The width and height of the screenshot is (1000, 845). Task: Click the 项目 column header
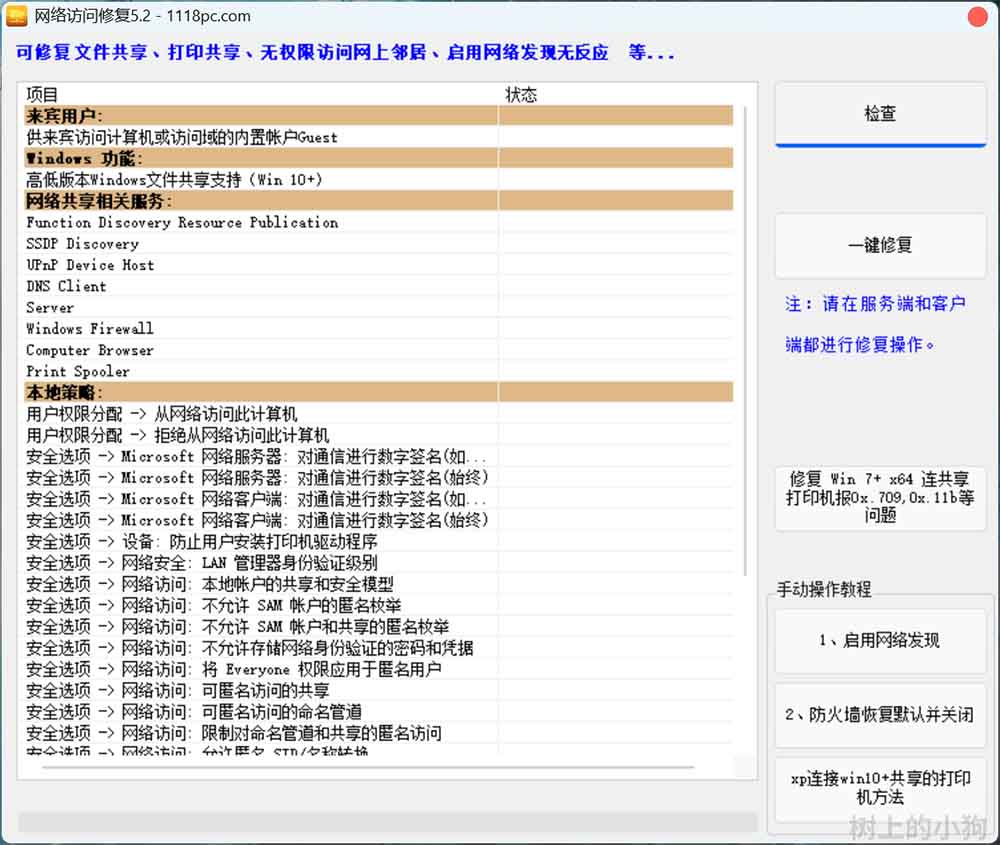[260, 95]
